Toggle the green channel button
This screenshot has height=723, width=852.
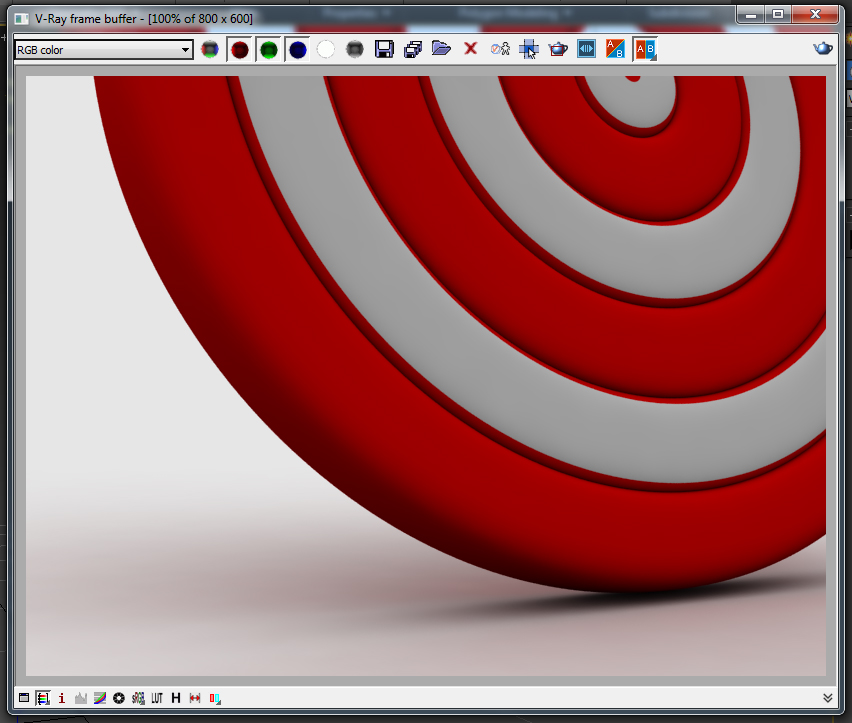point(268,50)
